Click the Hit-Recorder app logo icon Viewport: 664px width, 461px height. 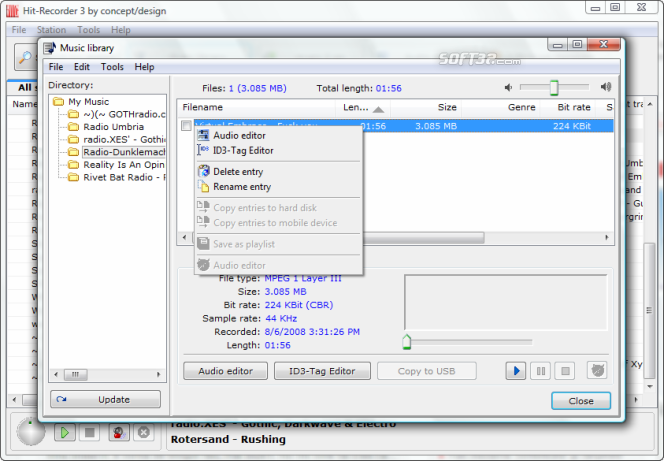pyautogui.click(x=12, y=11)
